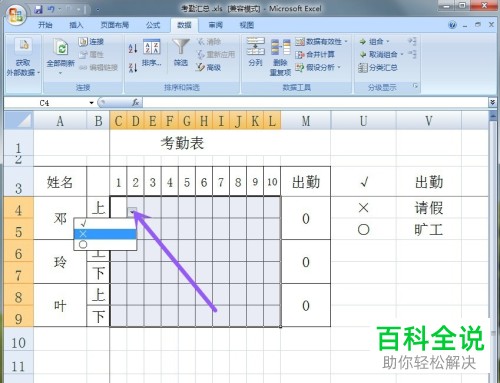Open 数据有效性 (Data Validation) dropdown
Viewport: 500px width, 383px height.
click(x=321, y=42)
